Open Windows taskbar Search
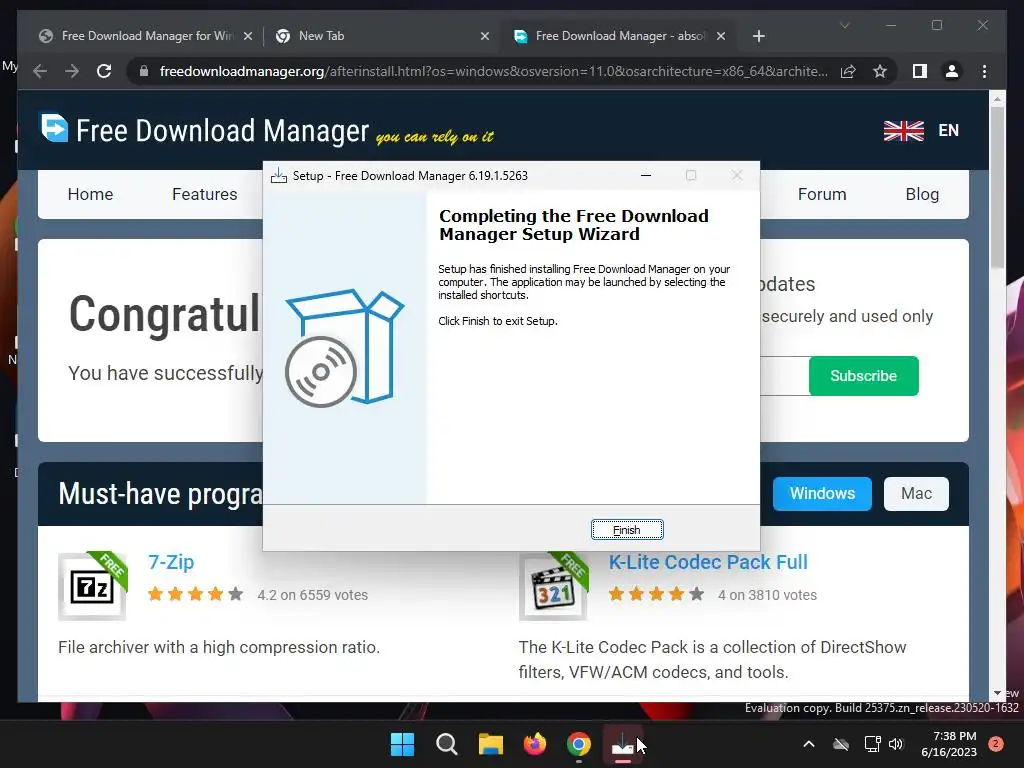Viewport: 1024px width, 768px height. (447, 744)
